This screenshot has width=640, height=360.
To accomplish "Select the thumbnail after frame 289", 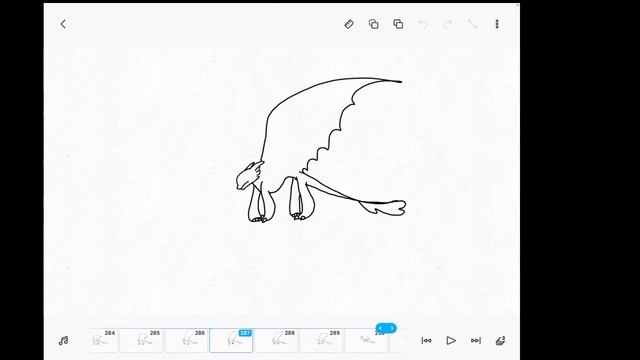I will coord(366,341).
